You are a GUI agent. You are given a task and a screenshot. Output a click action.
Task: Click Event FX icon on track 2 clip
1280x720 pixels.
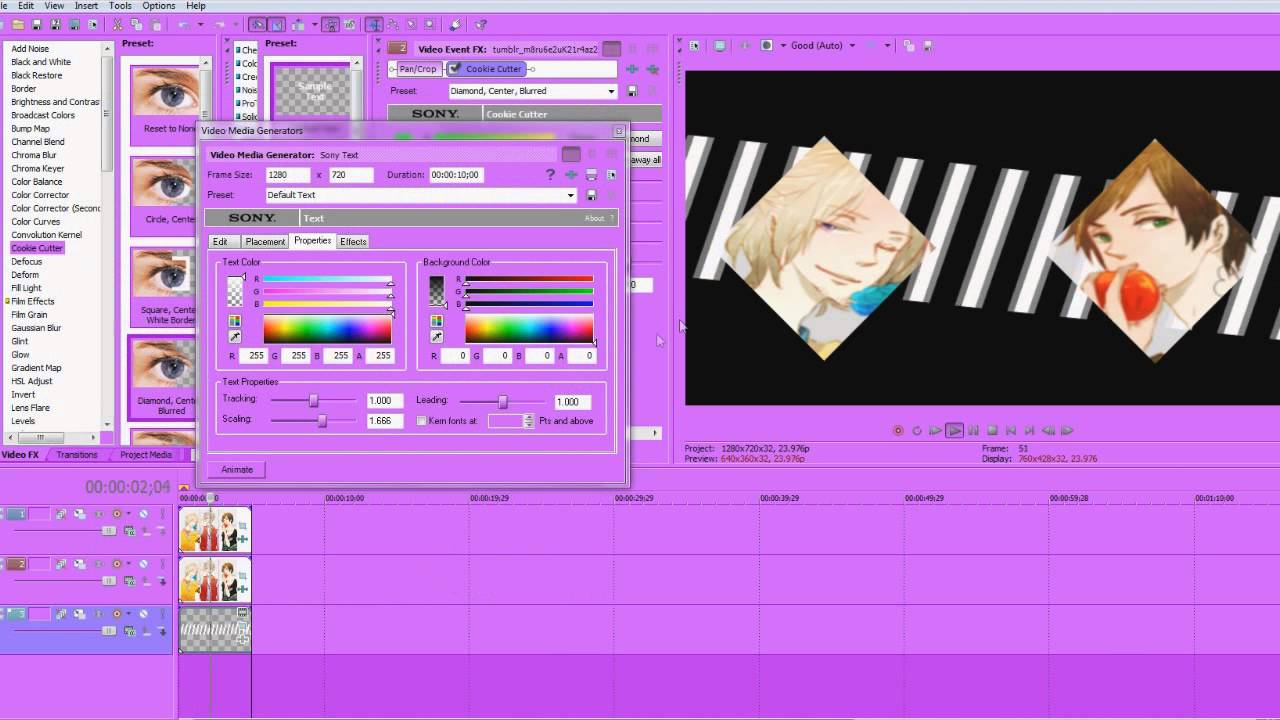(x=243, y=589)
